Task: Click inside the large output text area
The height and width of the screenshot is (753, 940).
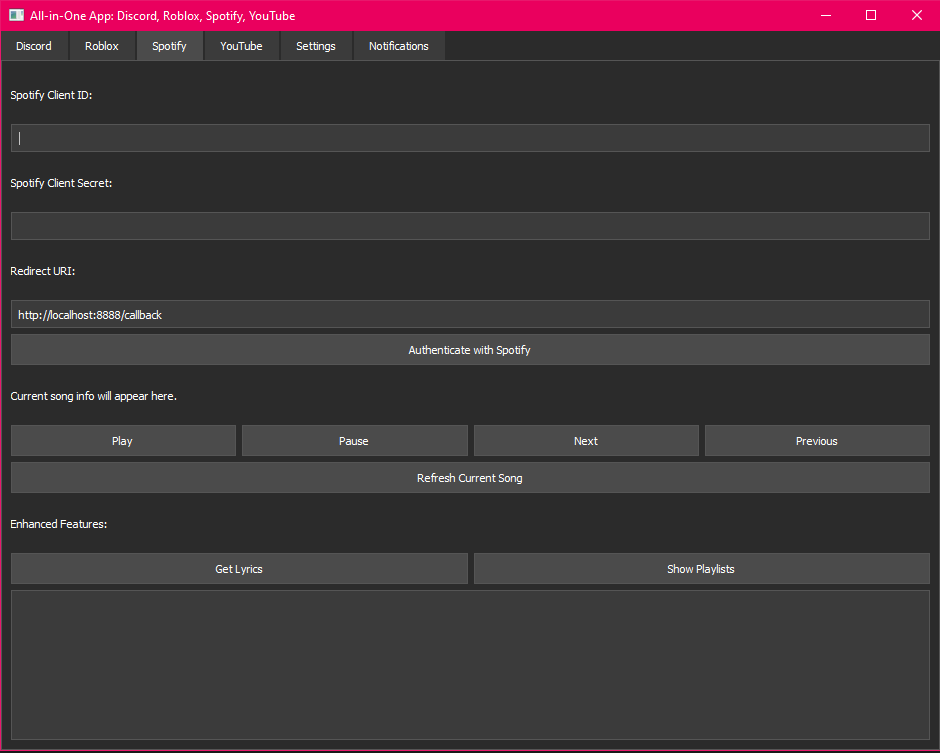Action: pos(470,664)
